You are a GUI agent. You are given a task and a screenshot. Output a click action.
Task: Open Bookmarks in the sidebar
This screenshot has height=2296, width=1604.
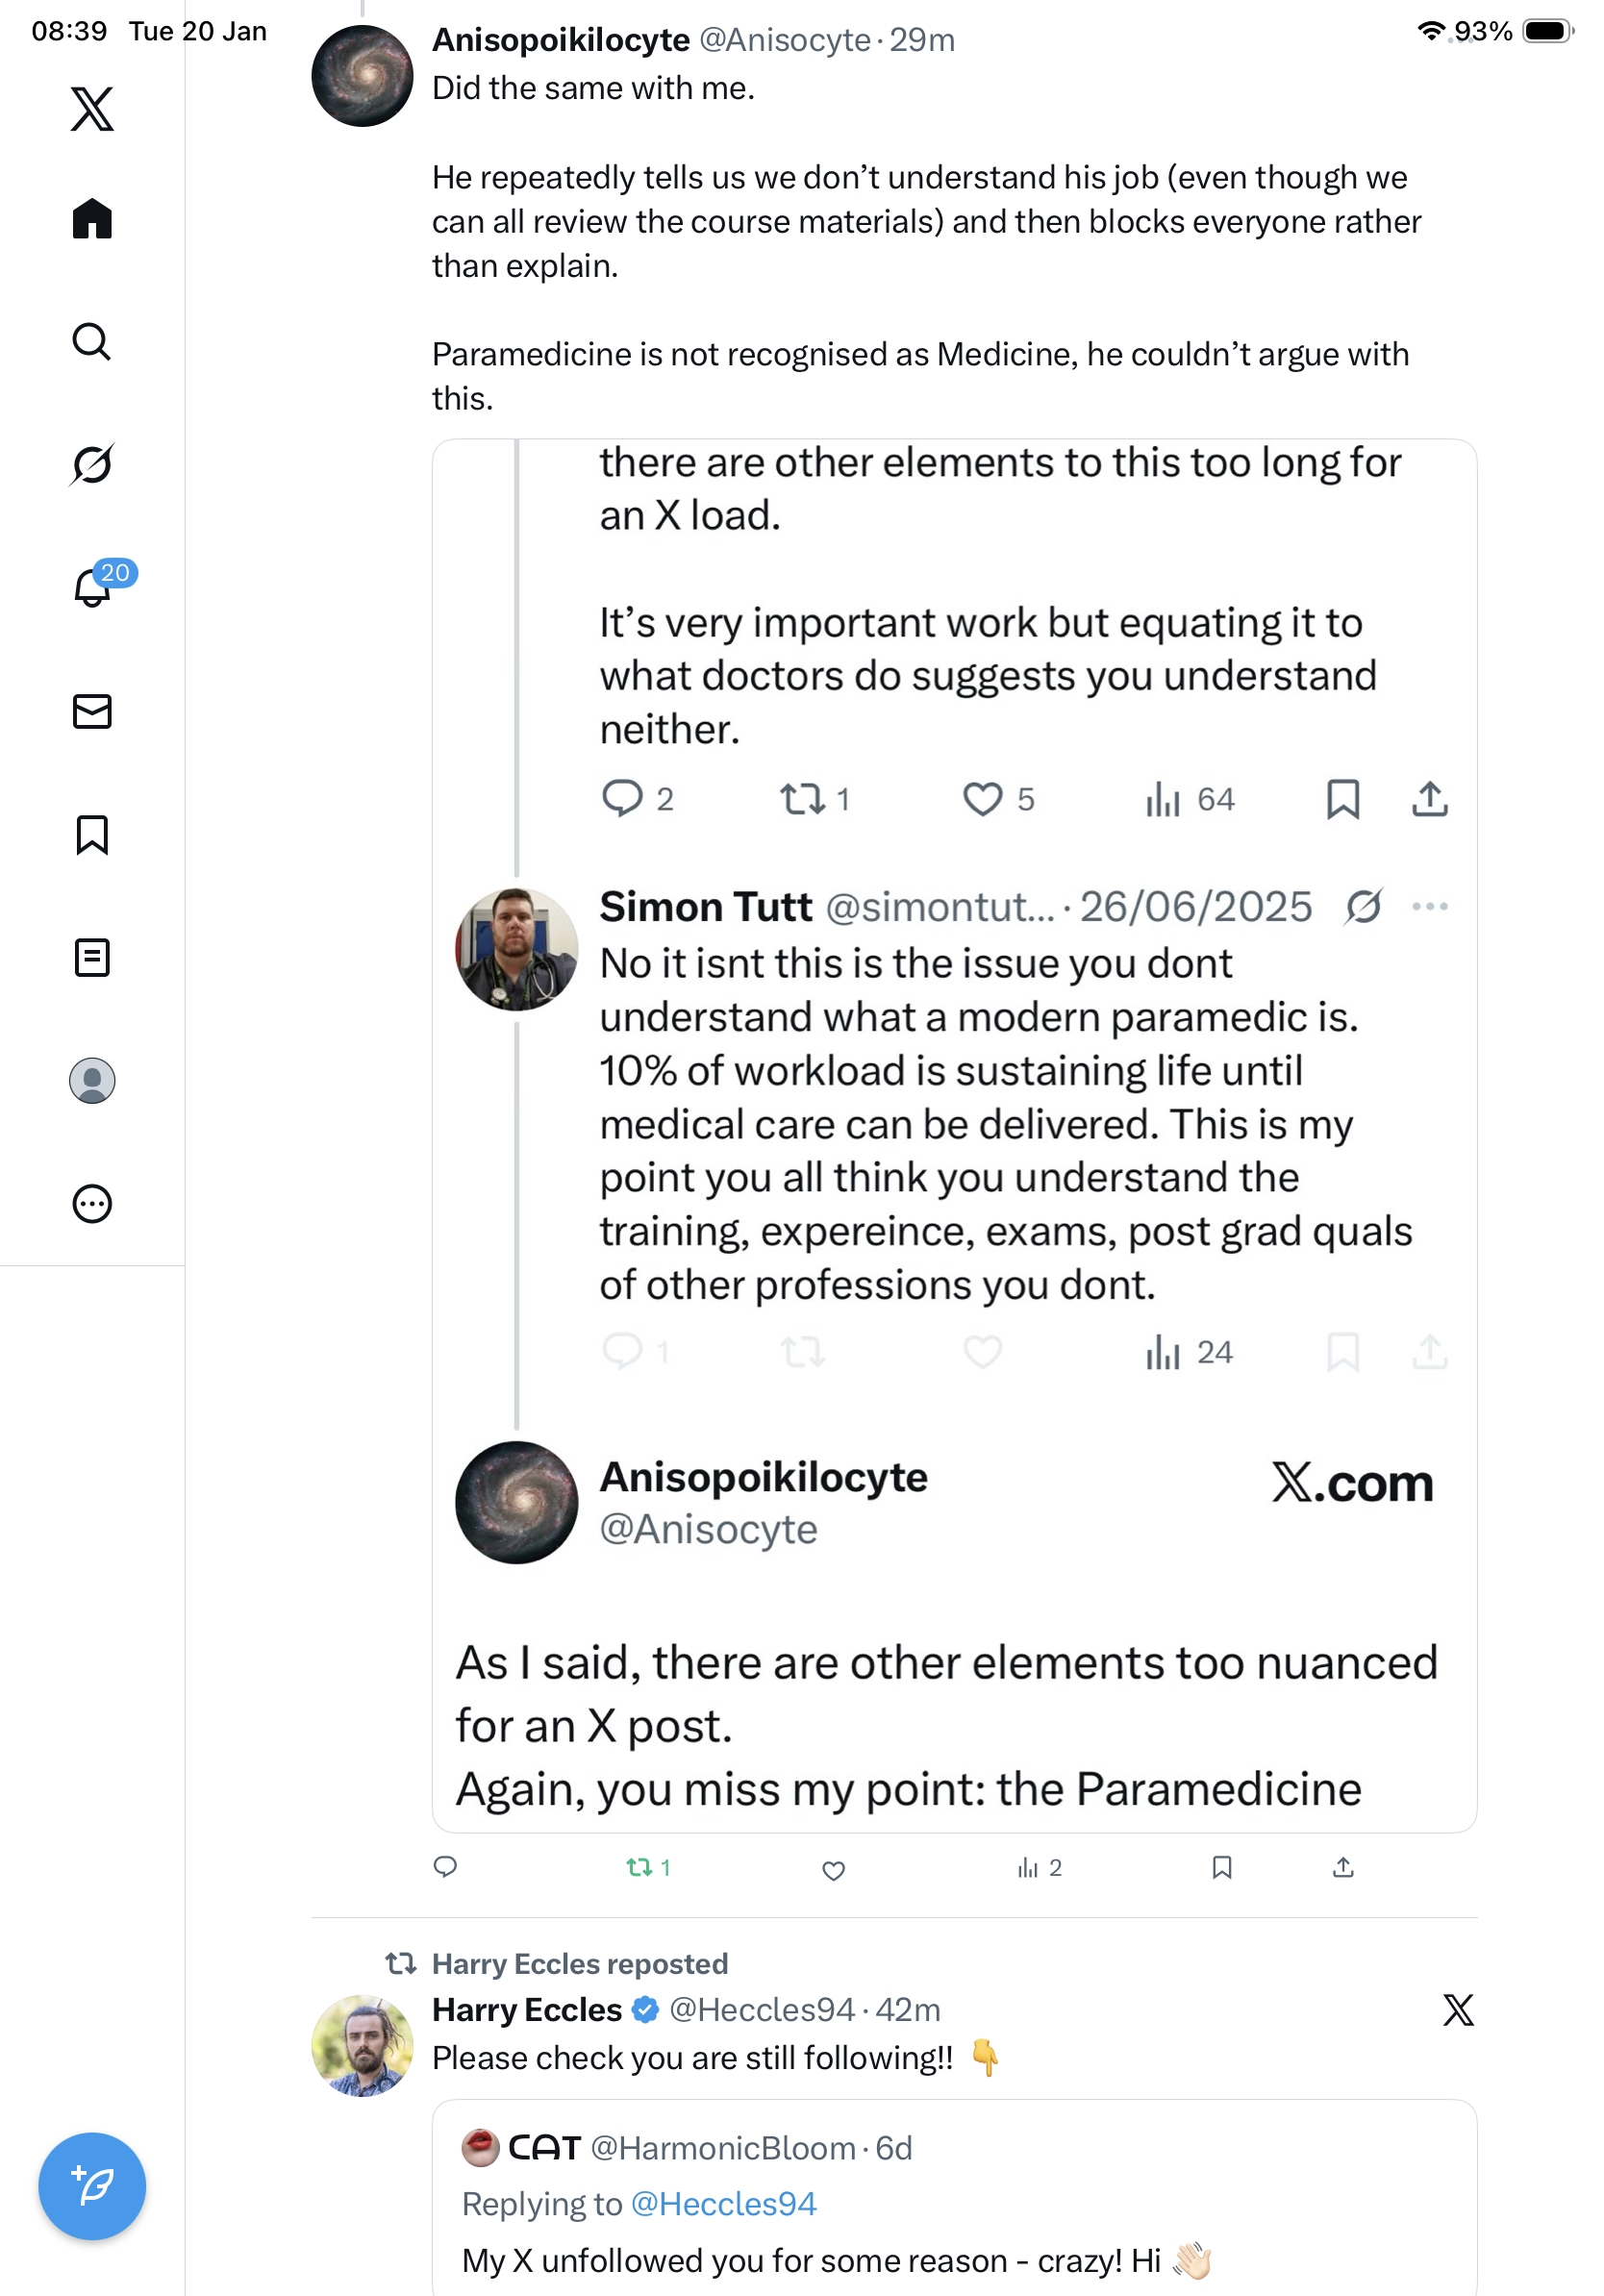click(92, 834)
